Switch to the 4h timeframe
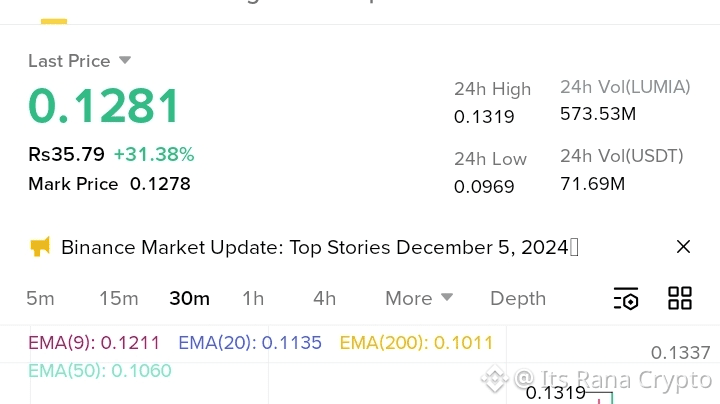 pyautogui.click(x=324, y=298)
